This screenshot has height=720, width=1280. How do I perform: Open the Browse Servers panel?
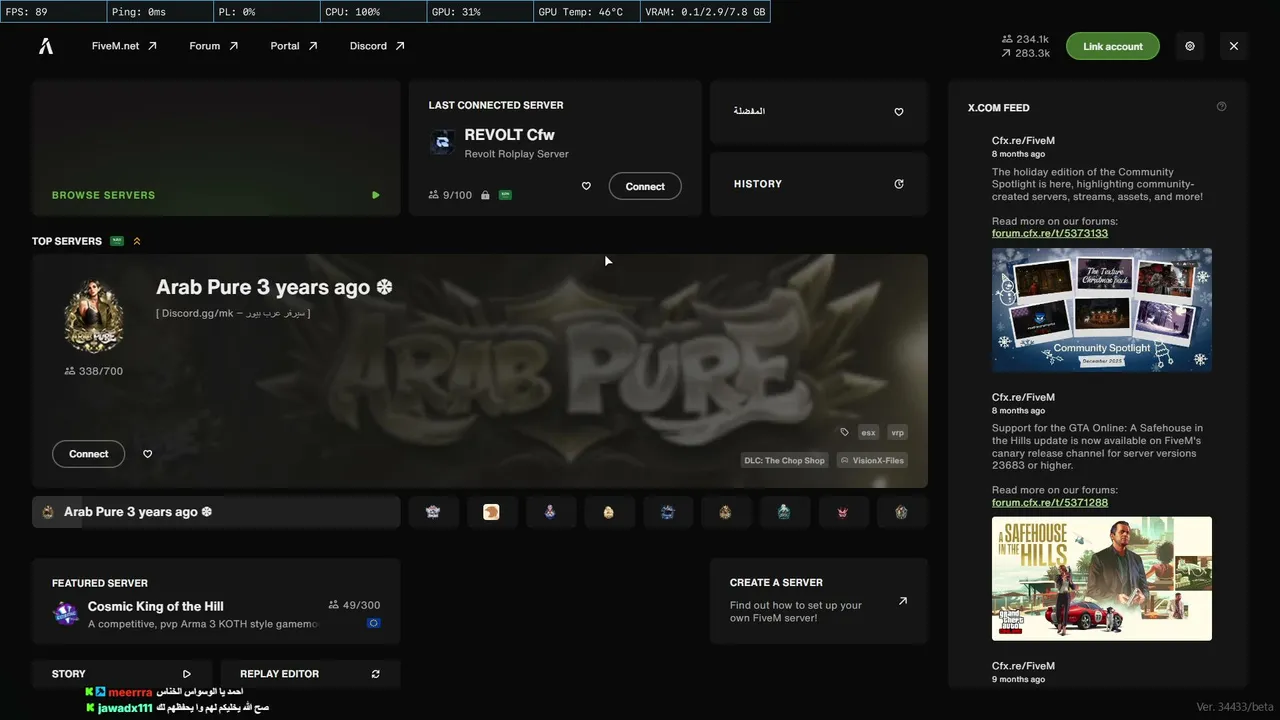(216, 148)
